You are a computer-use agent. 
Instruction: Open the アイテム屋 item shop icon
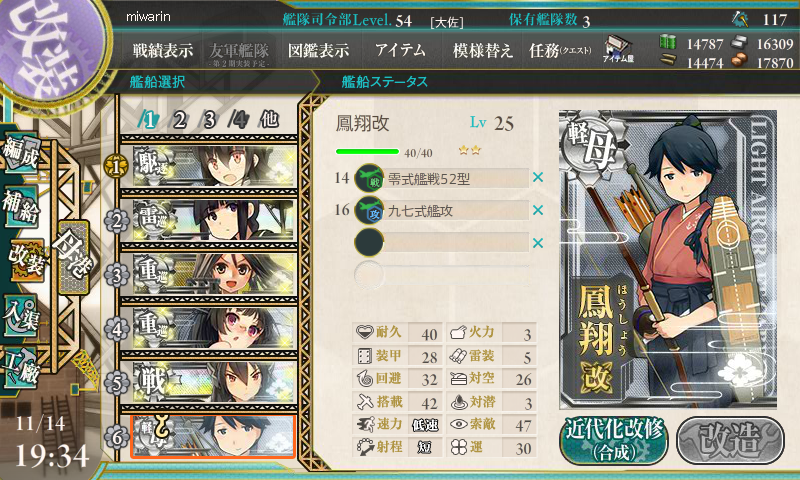[618, 49]
